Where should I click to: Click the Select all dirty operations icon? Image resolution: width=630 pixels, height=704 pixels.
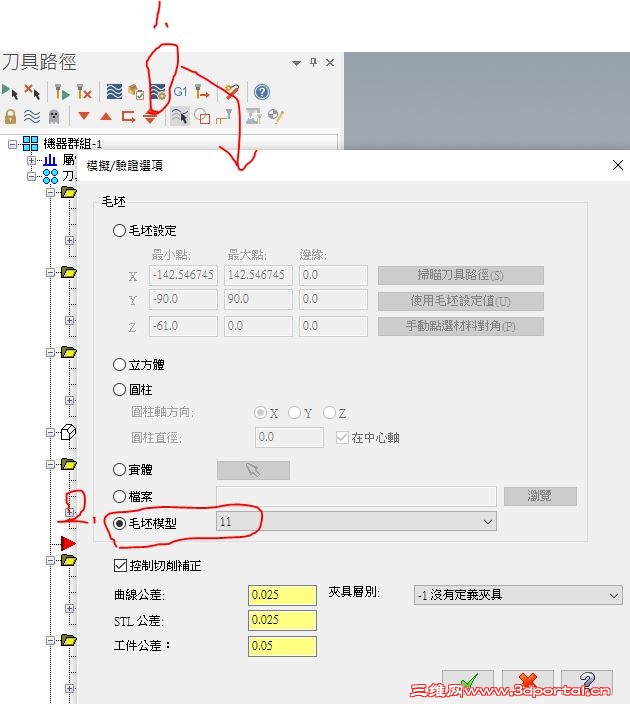(x=32, y=92)
